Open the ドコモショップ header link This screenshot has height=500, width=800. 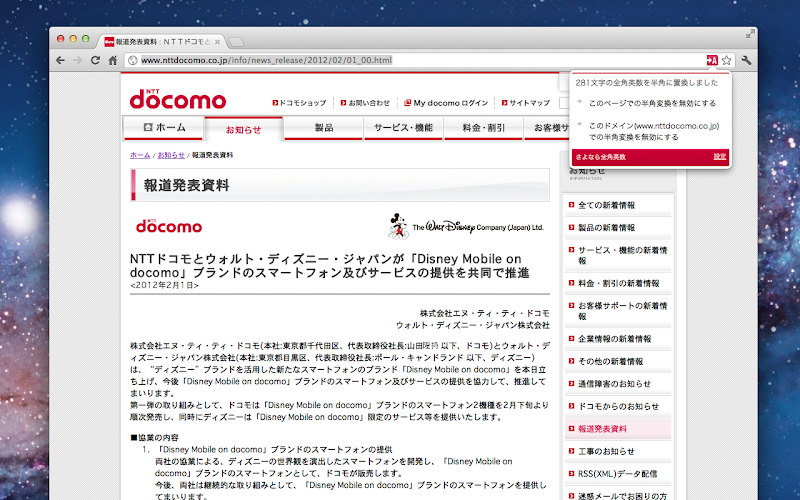pyautogui.click(x=299, y=103)
